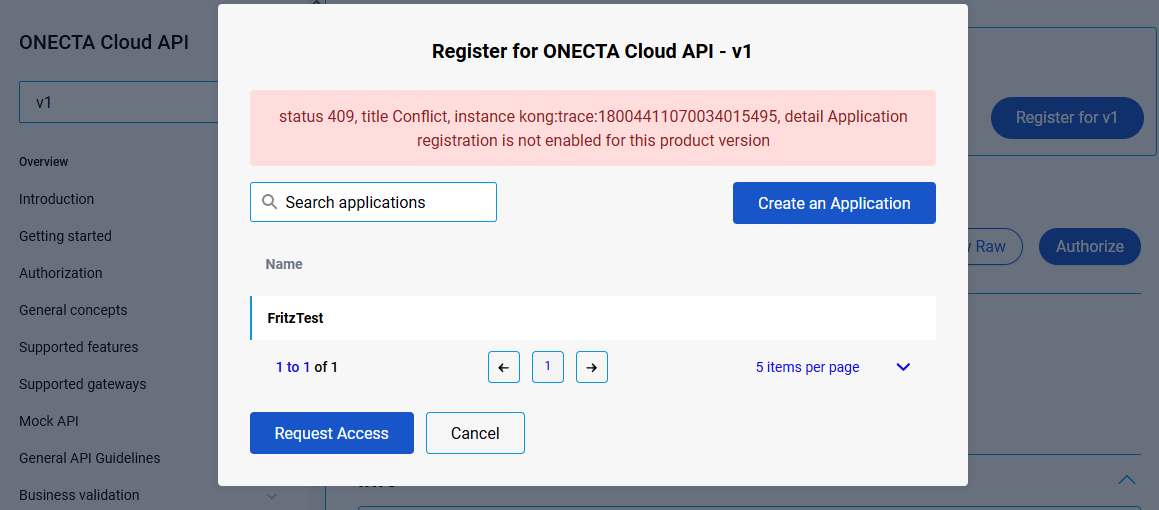Image resolution: width=1159 pixels, height=510 pixels.
Task: Go to previous page with left arrow
Action: coord(504,367)
